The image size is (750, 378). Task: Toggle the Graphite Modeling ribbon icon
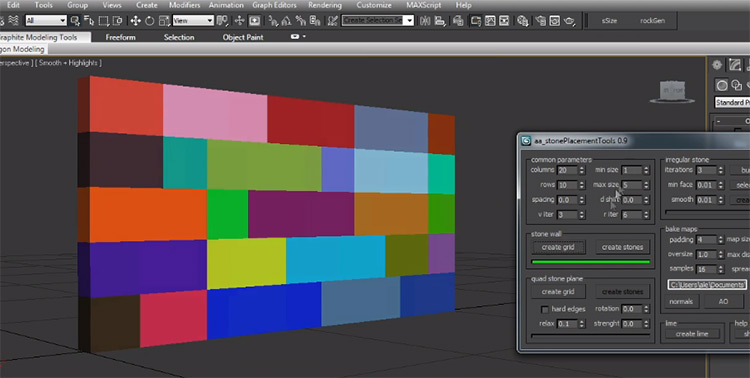[x=476, y=21]
